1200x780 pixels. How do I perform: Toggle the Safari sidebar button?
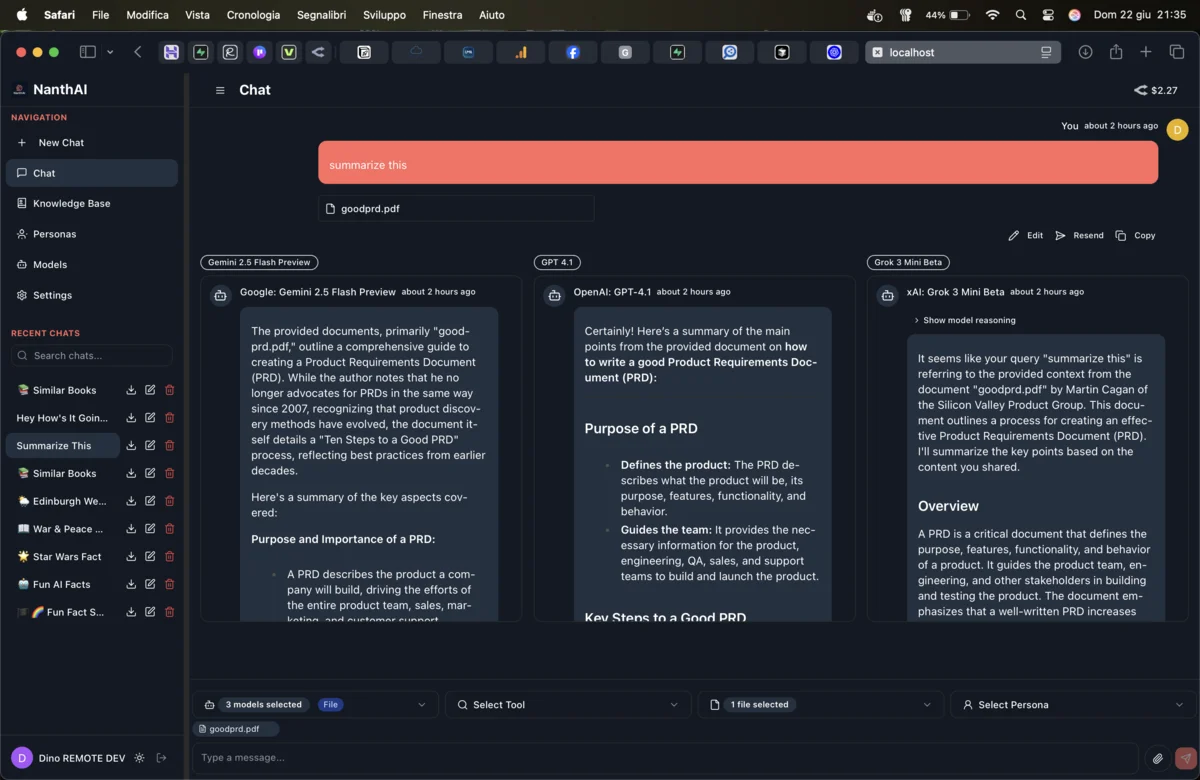pos(88,52)
